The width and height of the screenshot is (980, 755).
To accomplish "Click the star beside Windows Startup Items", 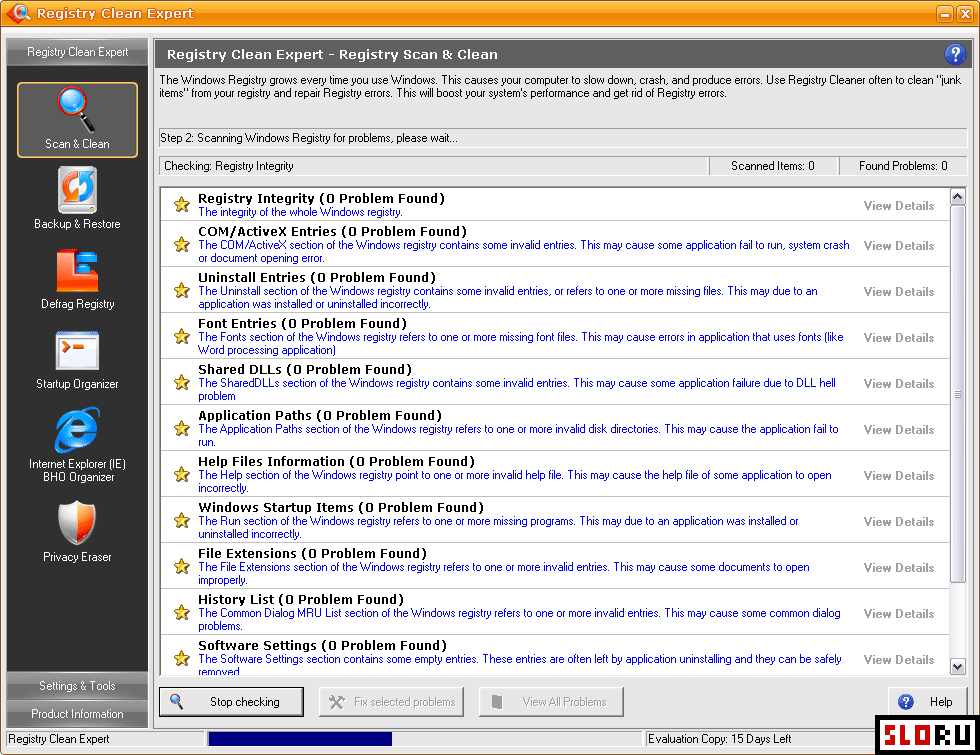I will (x=182, y=520).
